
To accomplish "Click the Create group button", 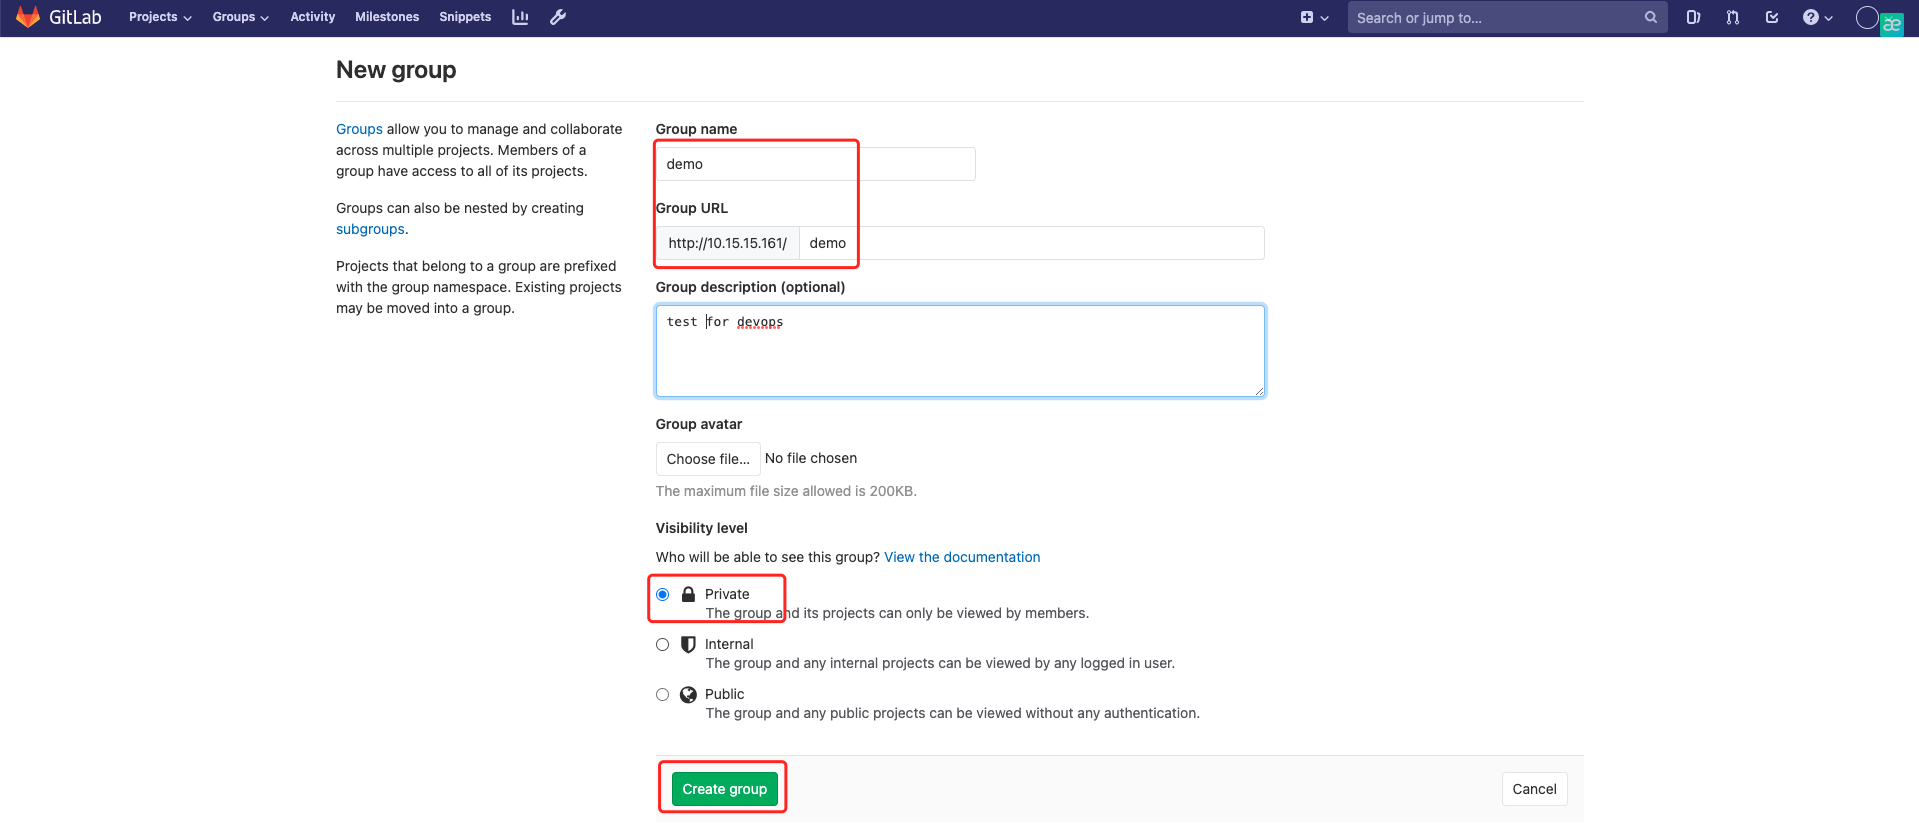I will tap(724, 789).
